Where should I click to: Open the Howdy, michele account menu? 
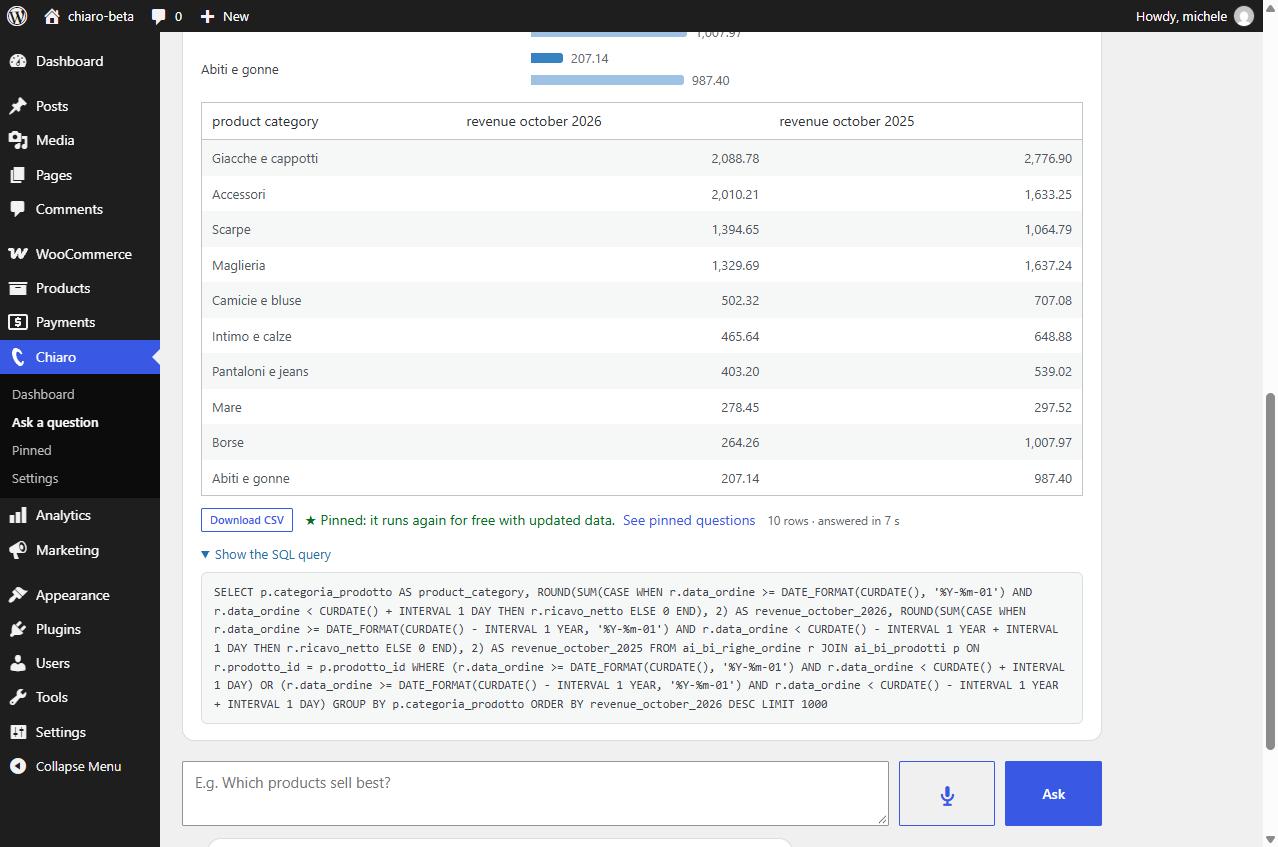[x=1194, y=16]
